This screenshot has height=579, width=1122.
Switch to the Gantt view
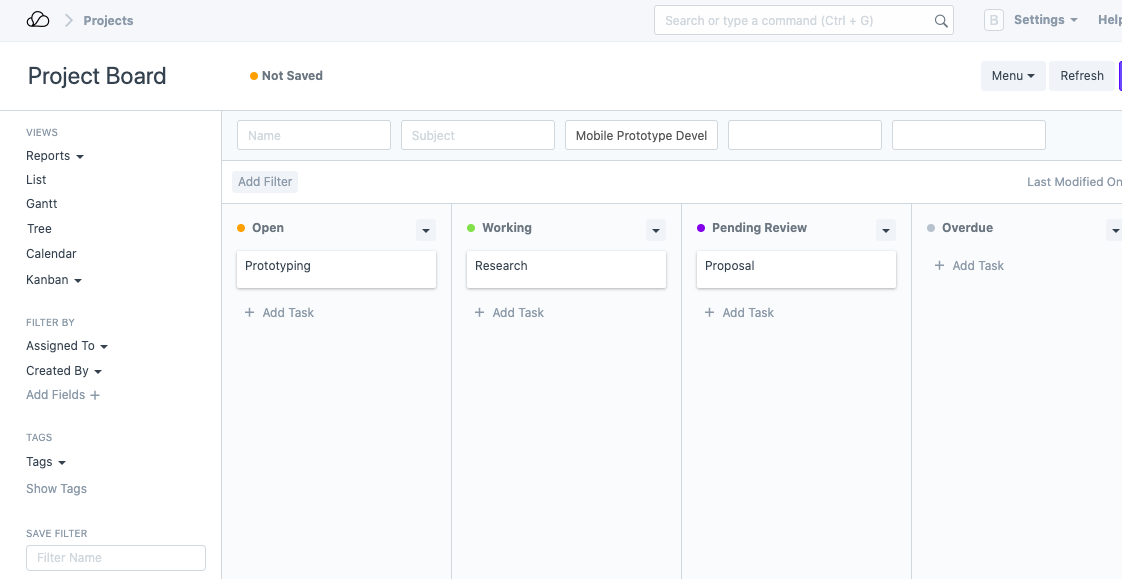42,204
